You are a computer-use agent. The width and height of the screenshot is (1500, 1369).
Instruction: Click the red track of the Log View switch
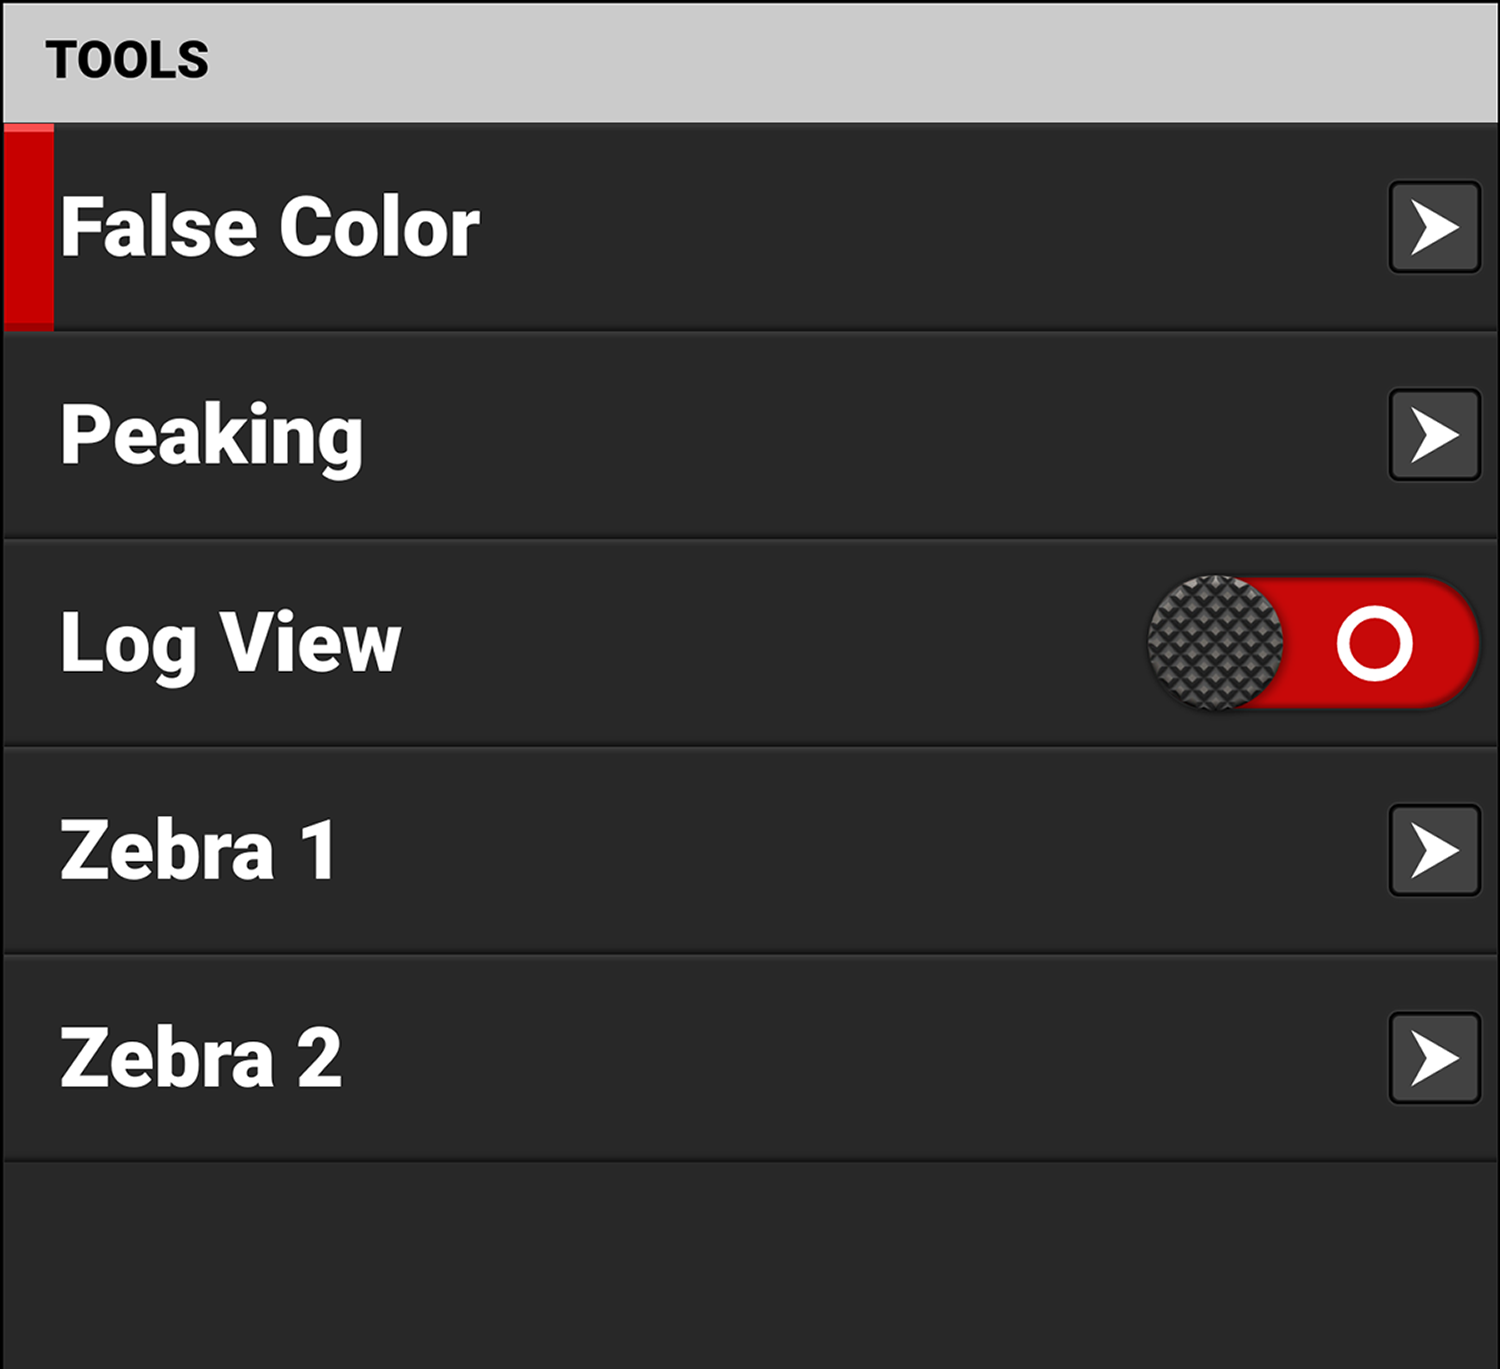[x=1440, y=643]
